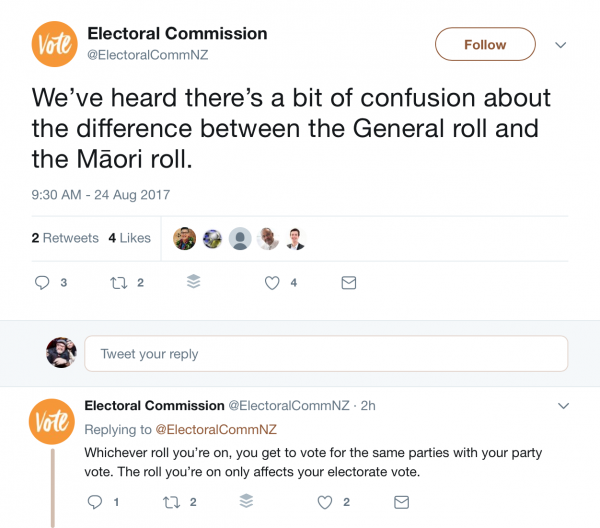Reply to the main tweet
This screenshot has width=600, height=528.
tap(42, 283)
